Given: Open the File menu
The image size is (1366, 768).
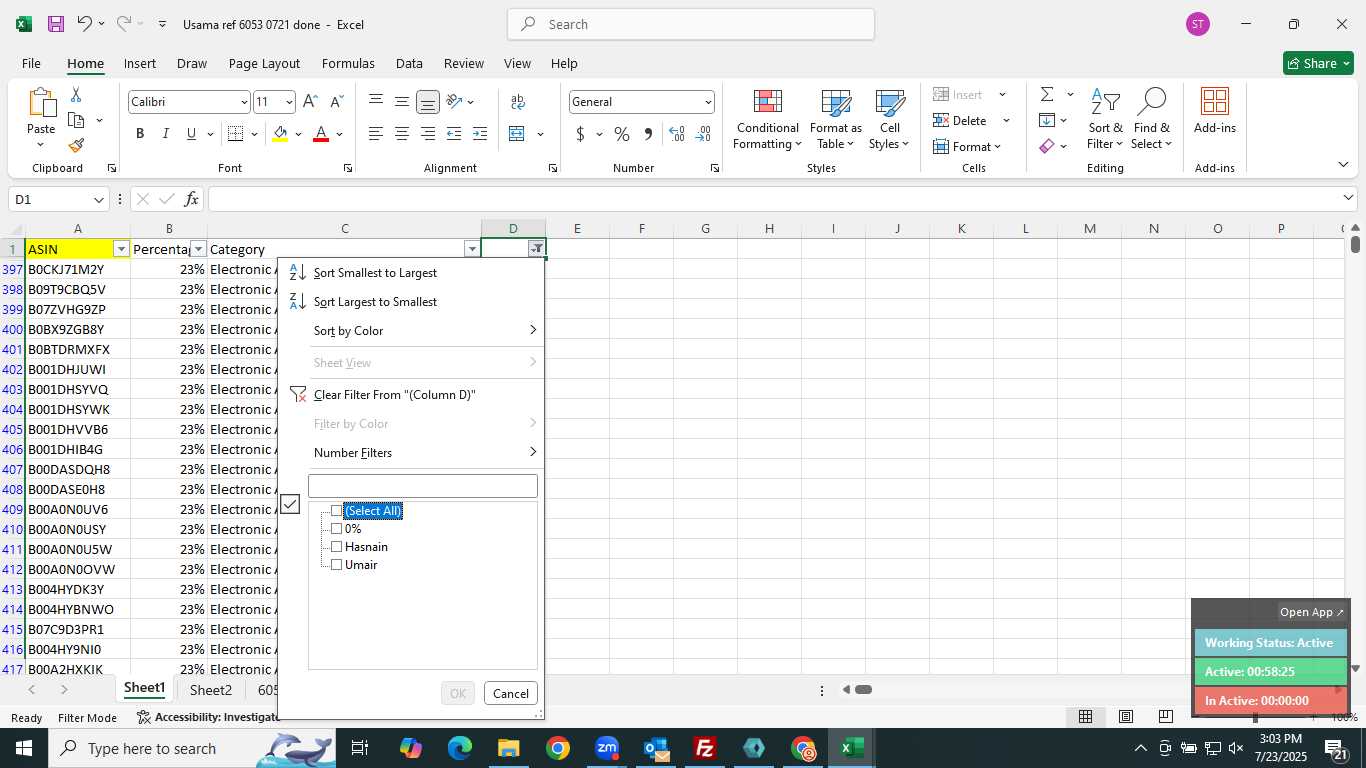Looking at the screenshot, I should click(31, 63).
